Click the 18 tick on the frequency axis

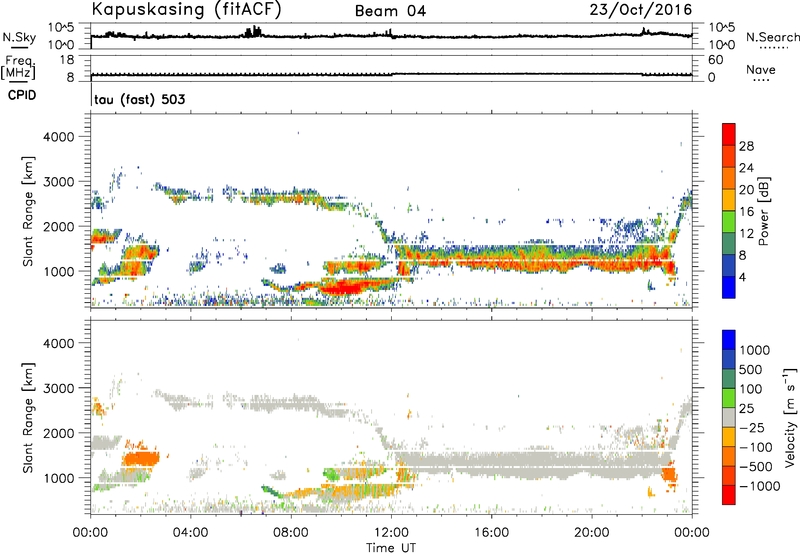click(x=67, y=60)
